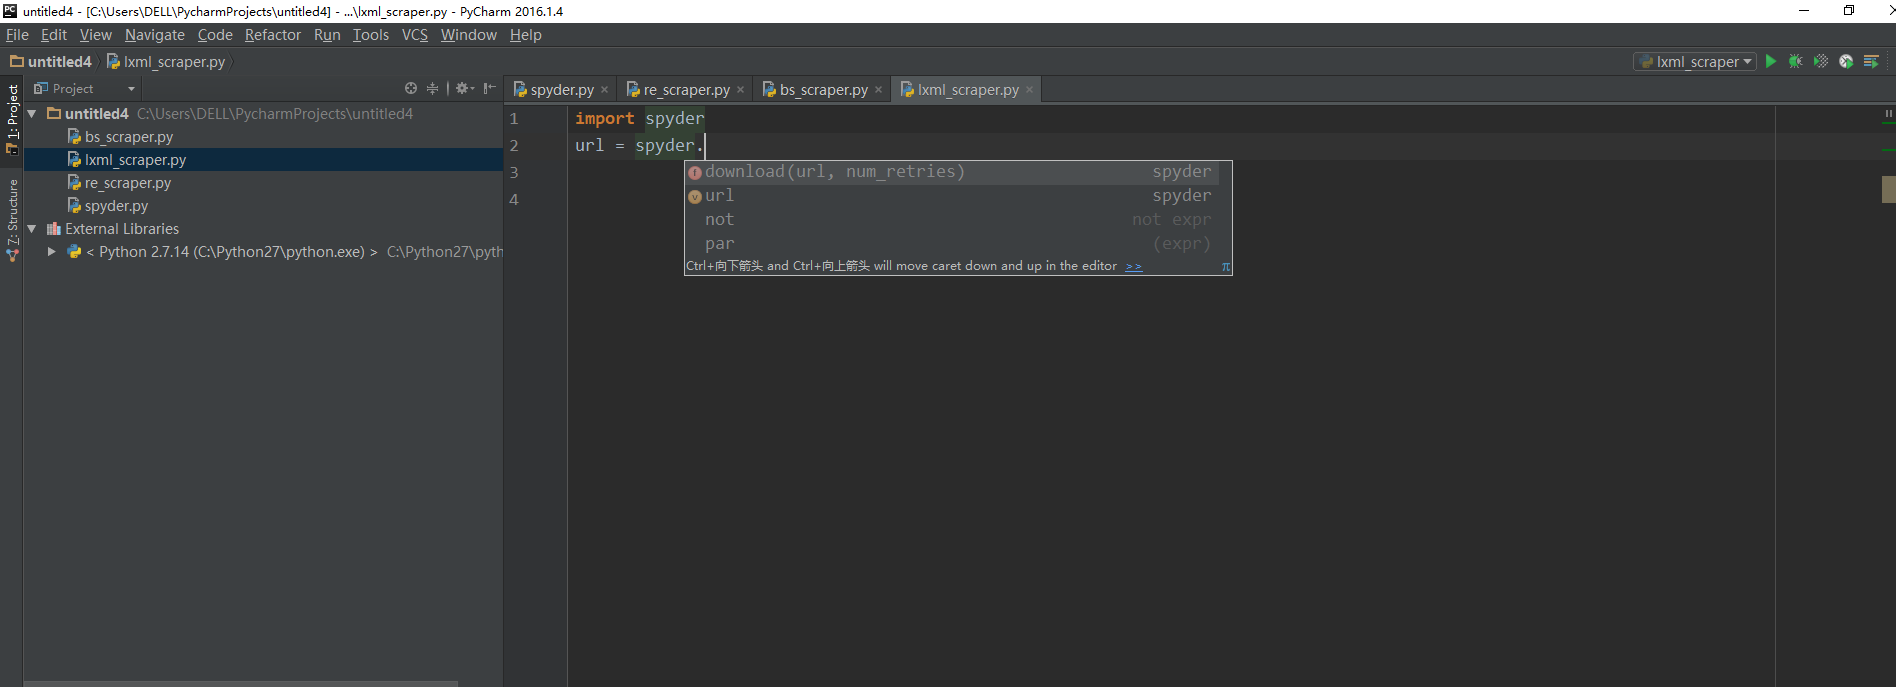Viewport: 1896px width, 687px height.
Task: Open the Edit menu
Action: point(54,35)
